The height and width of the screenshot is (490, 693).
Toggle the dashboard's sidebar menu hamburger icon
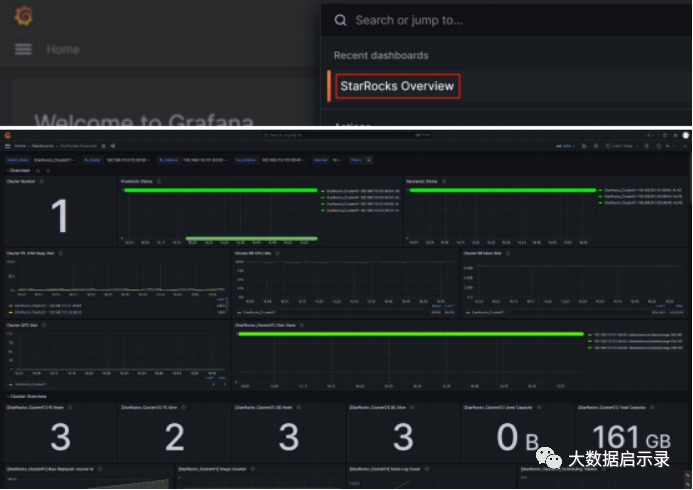click(x=8, y=146)
